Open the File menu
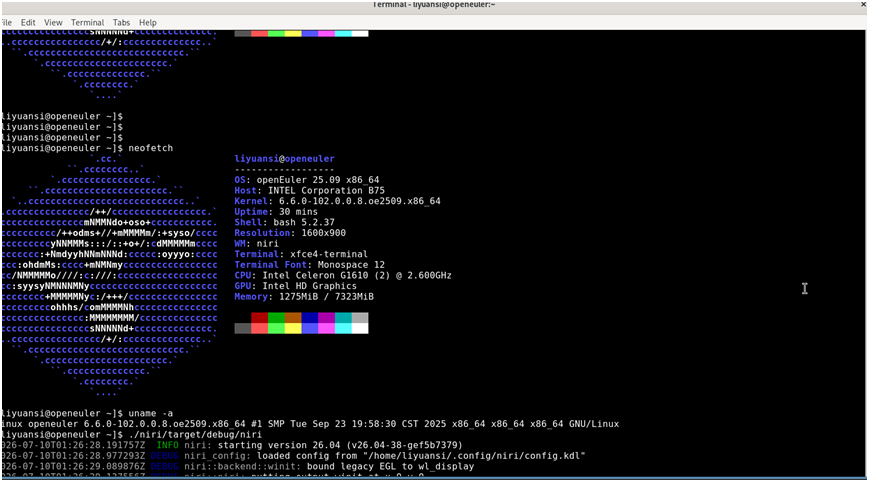The image size is (869, 482). pos(7,23)
